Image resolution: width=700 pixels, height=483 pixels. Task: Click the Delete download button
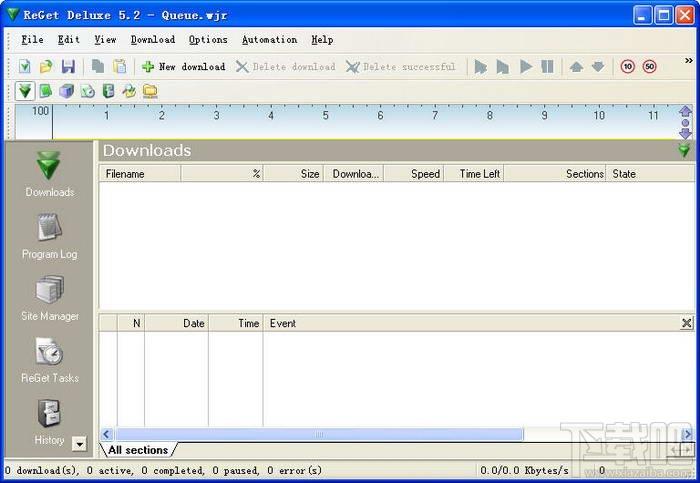[286, 67]
